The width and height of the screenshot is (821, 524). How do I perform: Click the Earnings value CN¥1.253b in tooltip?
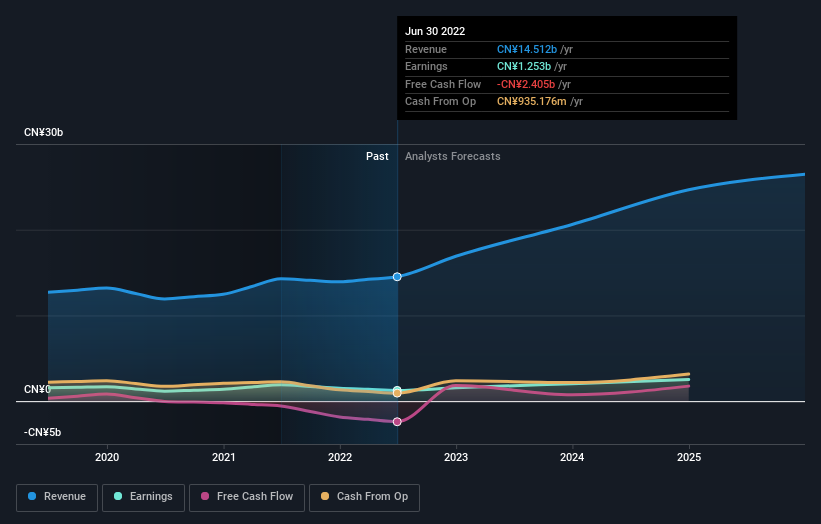pos(524,66)
